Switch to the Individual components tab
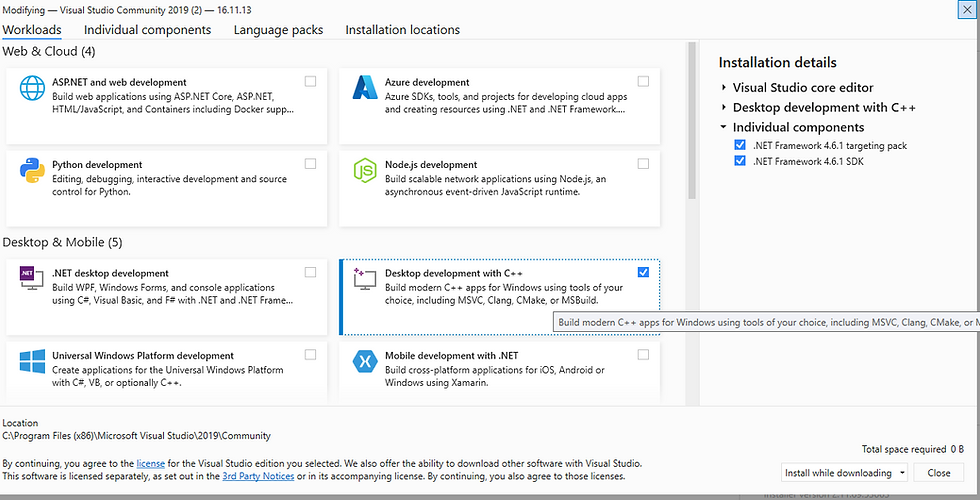 click(x=147, y=30)
